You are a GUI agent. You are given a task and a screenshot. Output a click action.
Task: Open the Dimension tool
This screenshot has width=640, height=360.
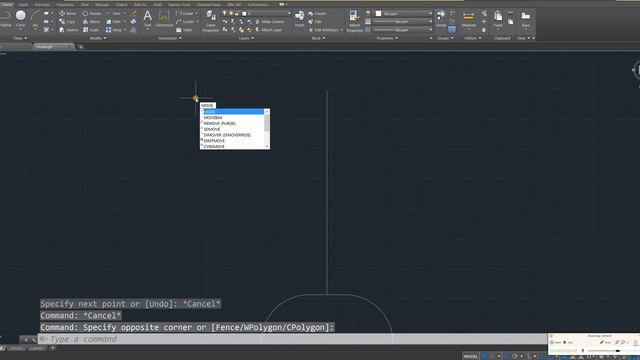click(164, 18)
